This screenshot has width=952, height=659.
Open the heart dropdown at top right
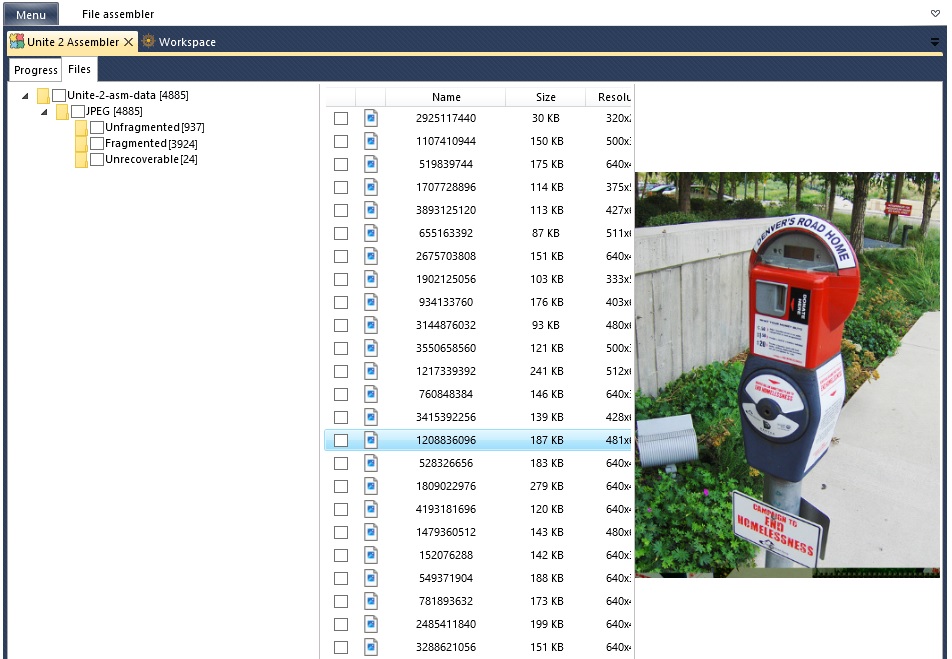[x=935, y=13]
